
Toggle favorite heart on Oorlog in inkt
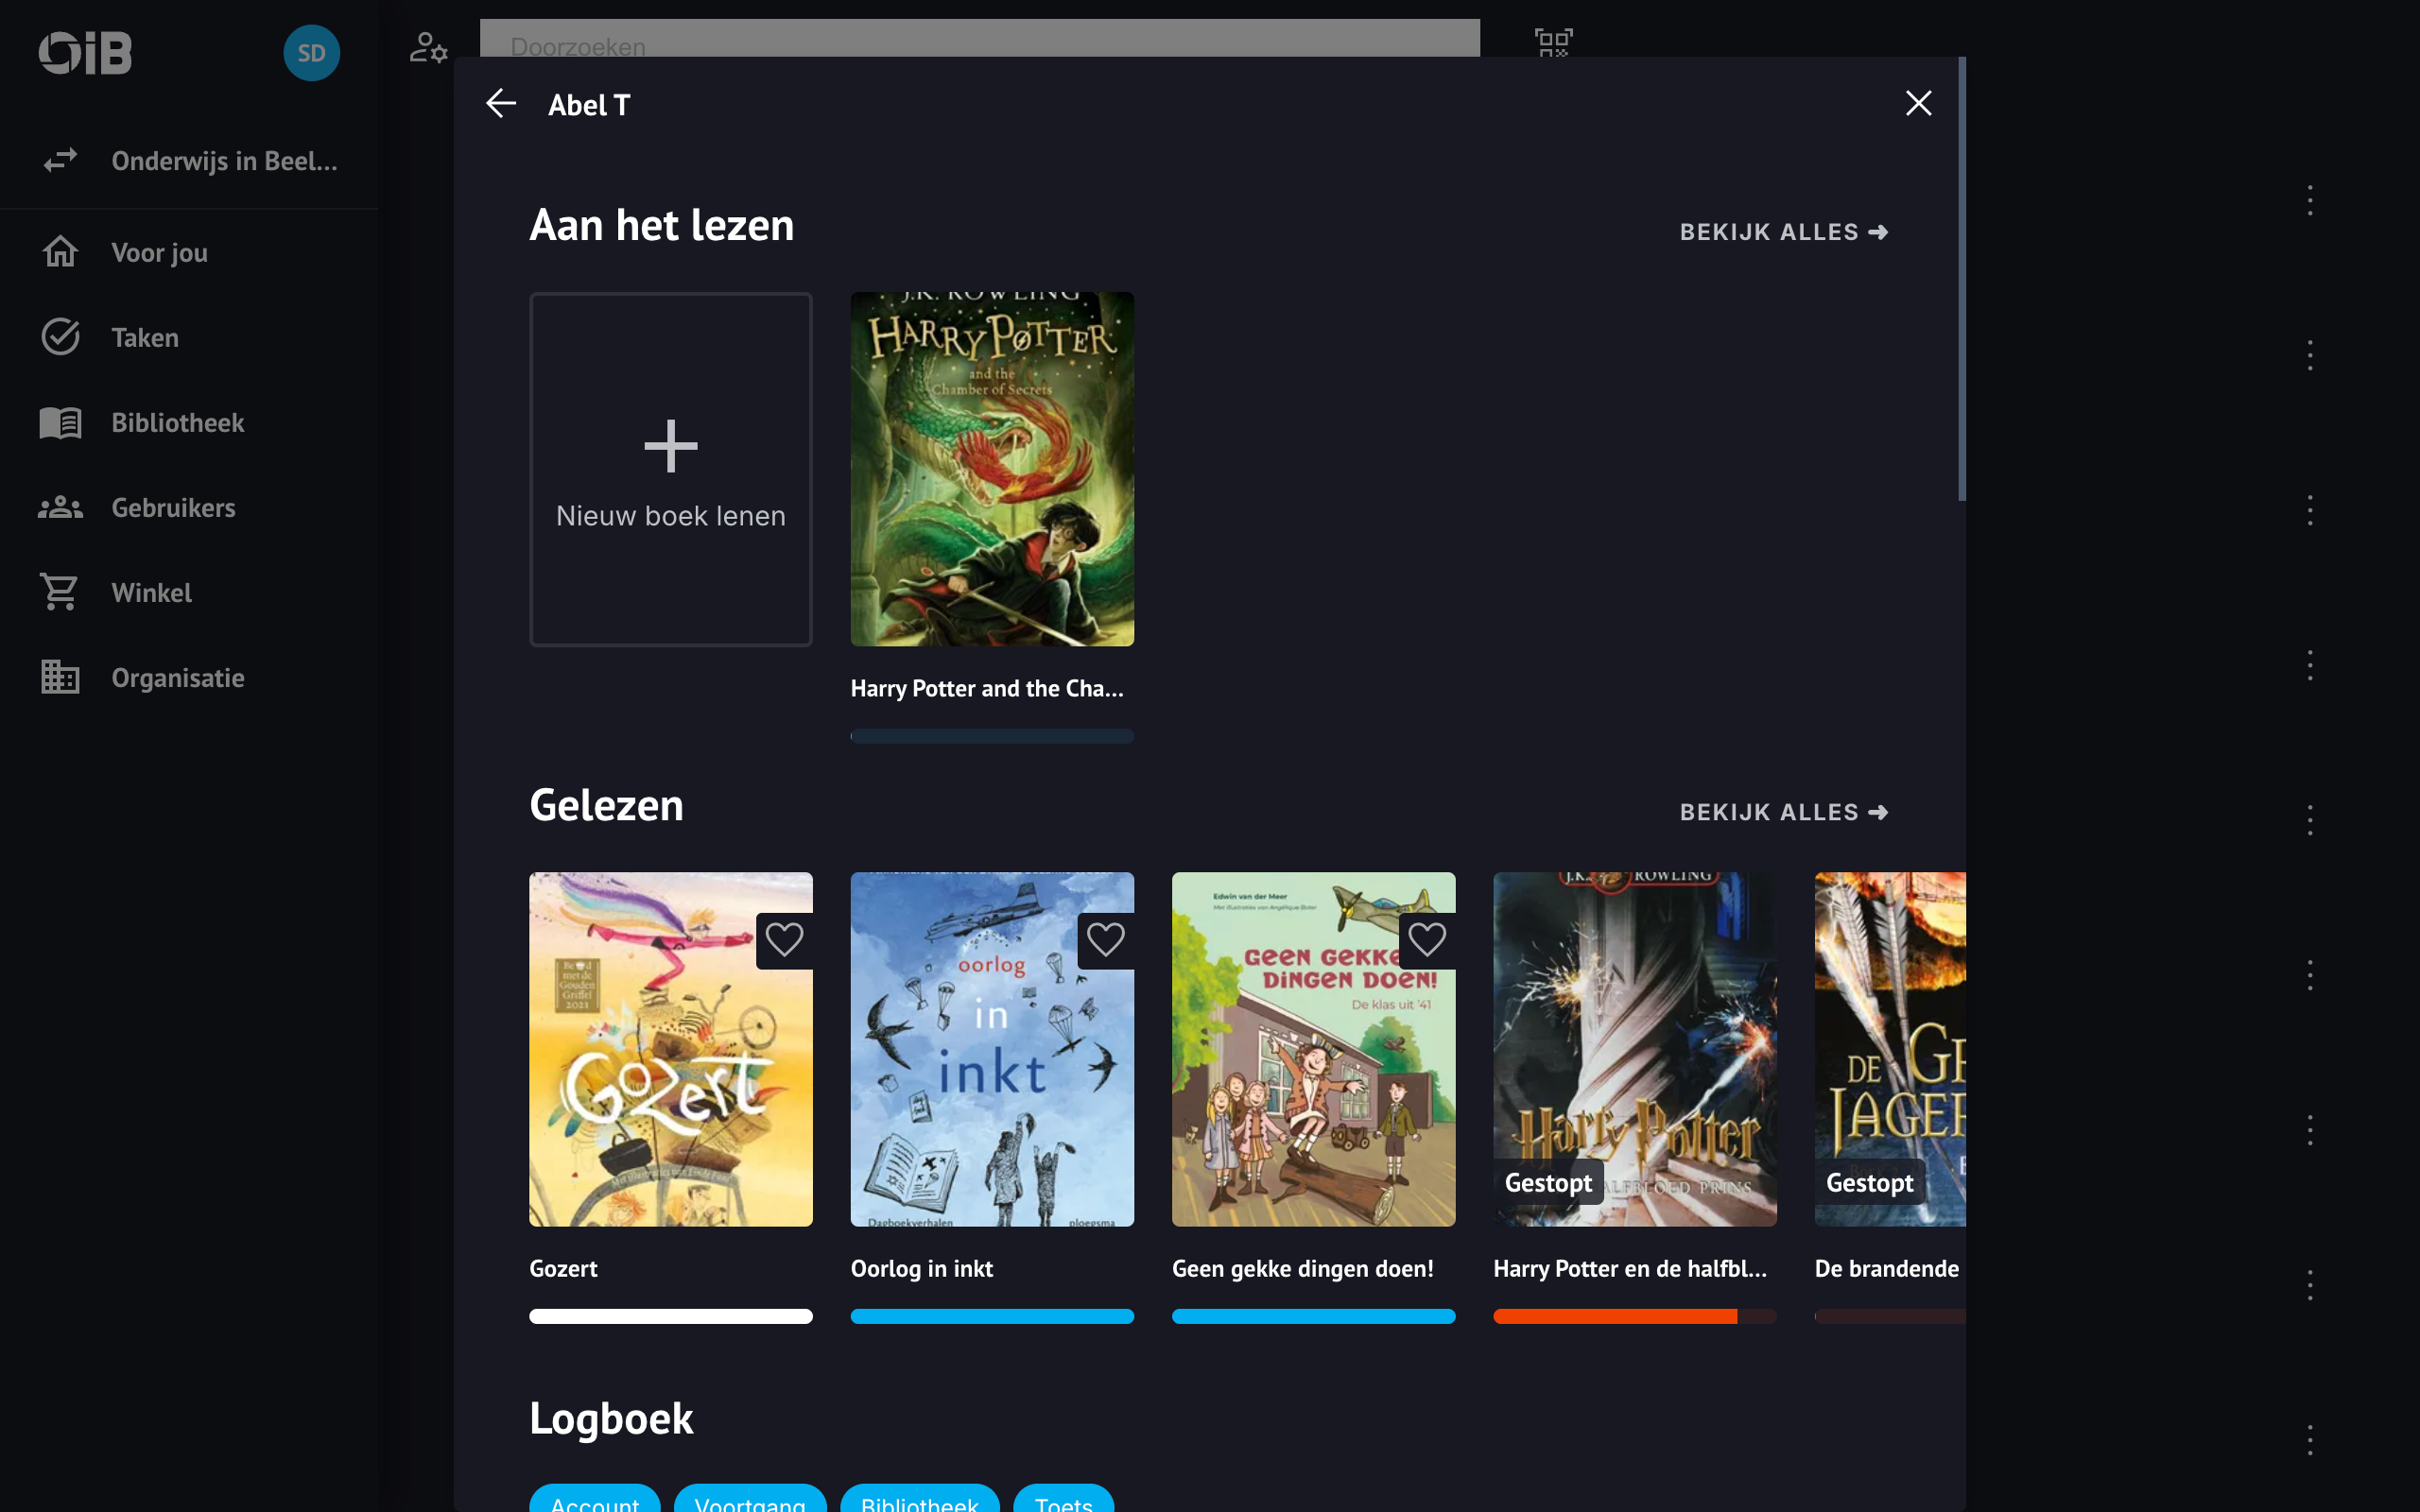click(1105, 940)
